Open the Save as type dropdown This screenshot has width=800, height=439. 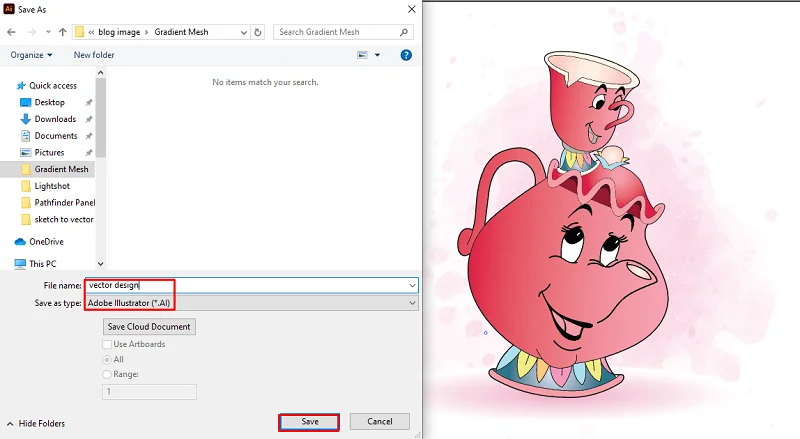[x=251, y=303]
